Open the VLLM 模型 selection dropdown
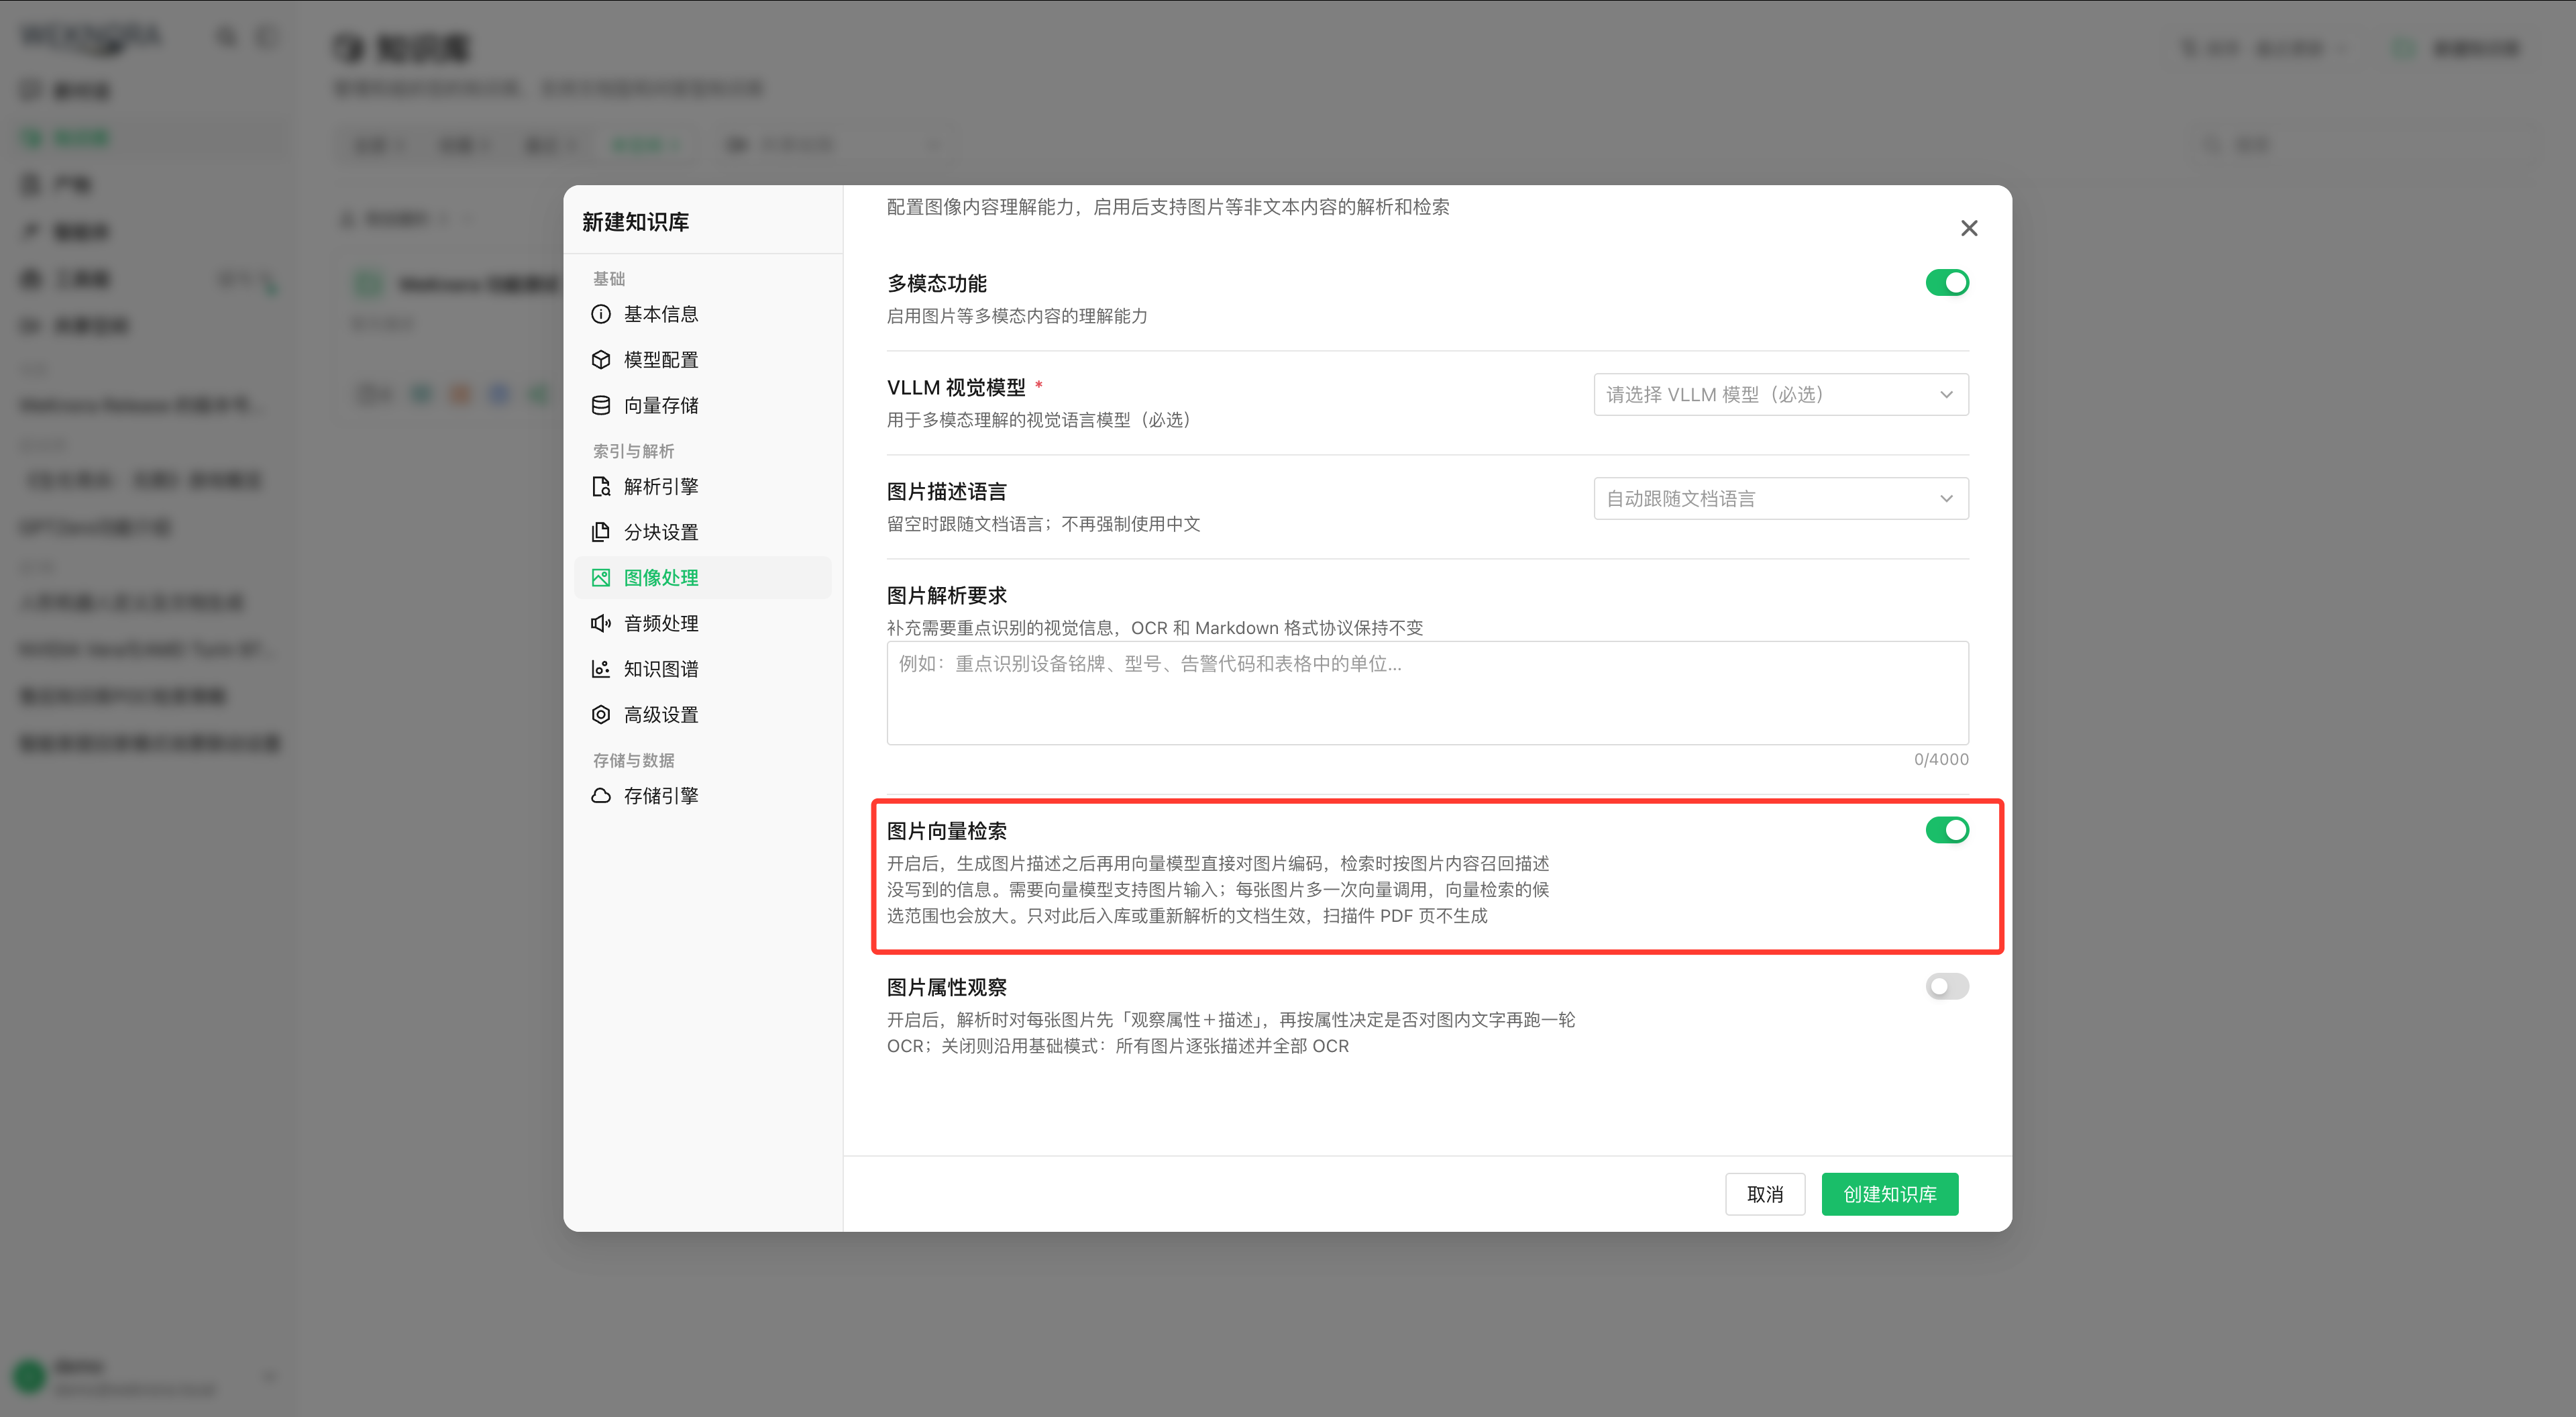 tap(1781, 394)
